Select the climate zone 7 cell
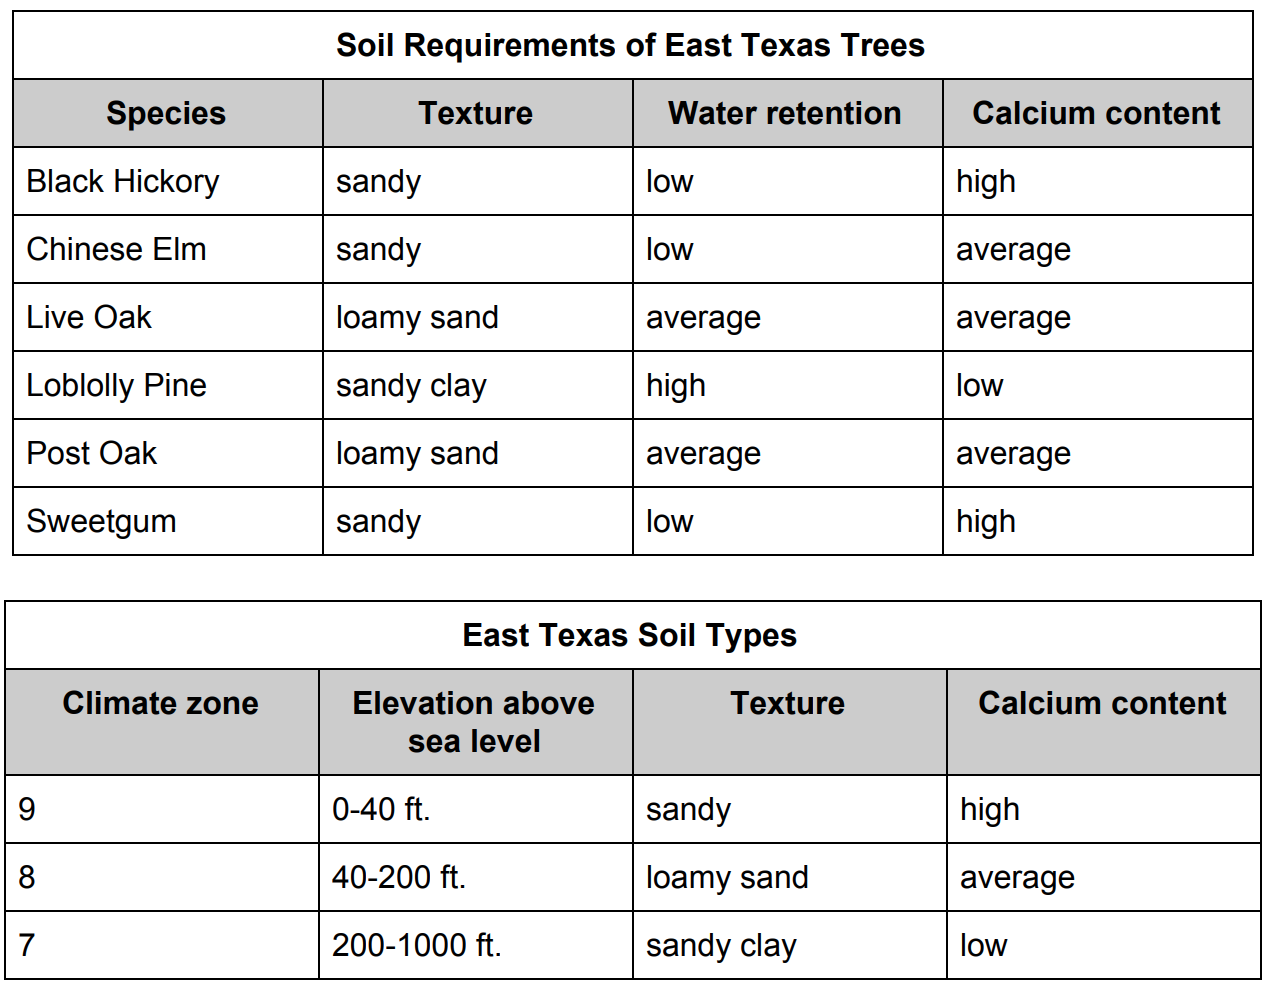This screenshot has width=1270, height=992. [x=27, y=946]
